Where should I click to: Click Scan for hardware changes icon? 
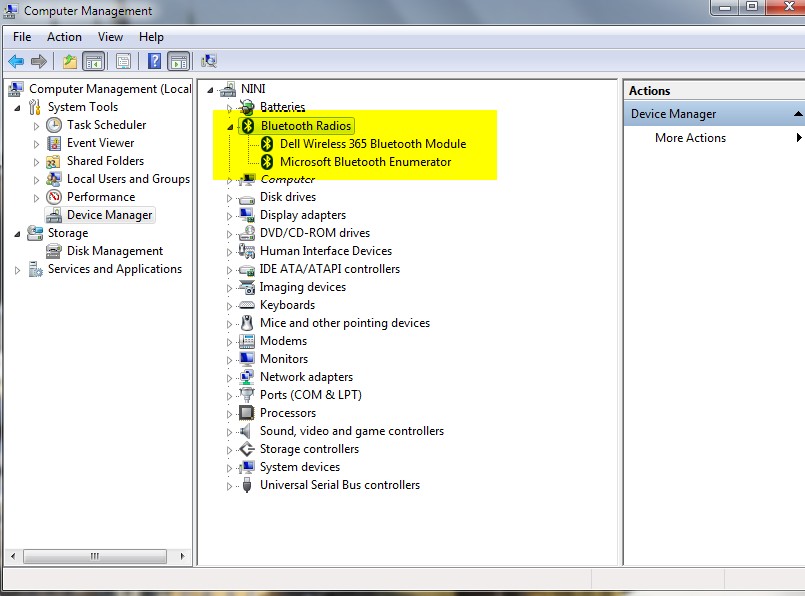point(209,61)
